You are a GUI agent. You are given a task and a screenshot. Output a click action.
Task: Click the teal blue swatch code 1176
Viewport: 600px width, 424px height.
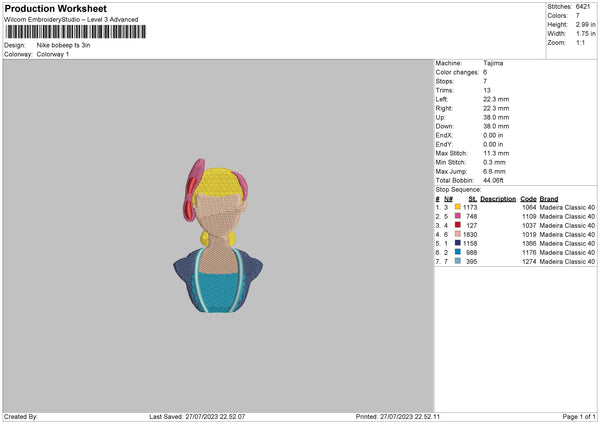[458, 252]
